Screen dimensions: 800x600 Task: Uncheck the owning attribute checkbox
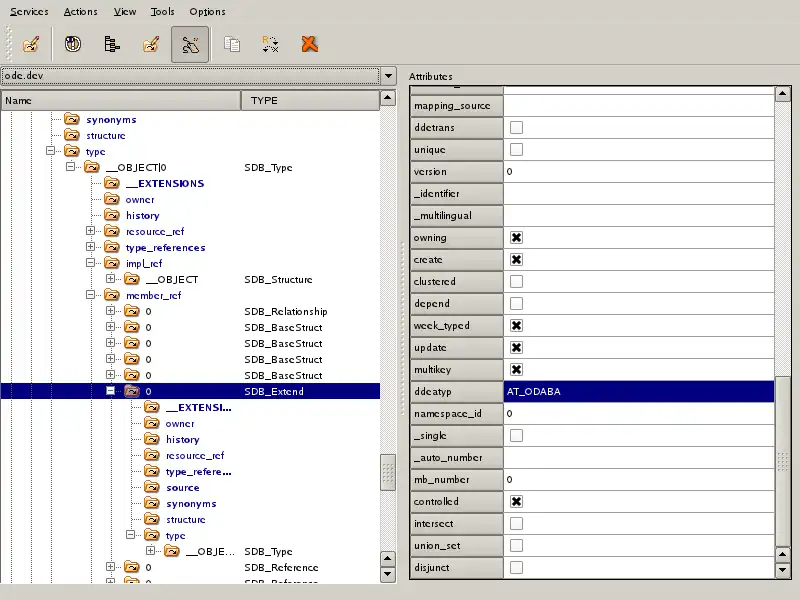(x=517, y=238)
